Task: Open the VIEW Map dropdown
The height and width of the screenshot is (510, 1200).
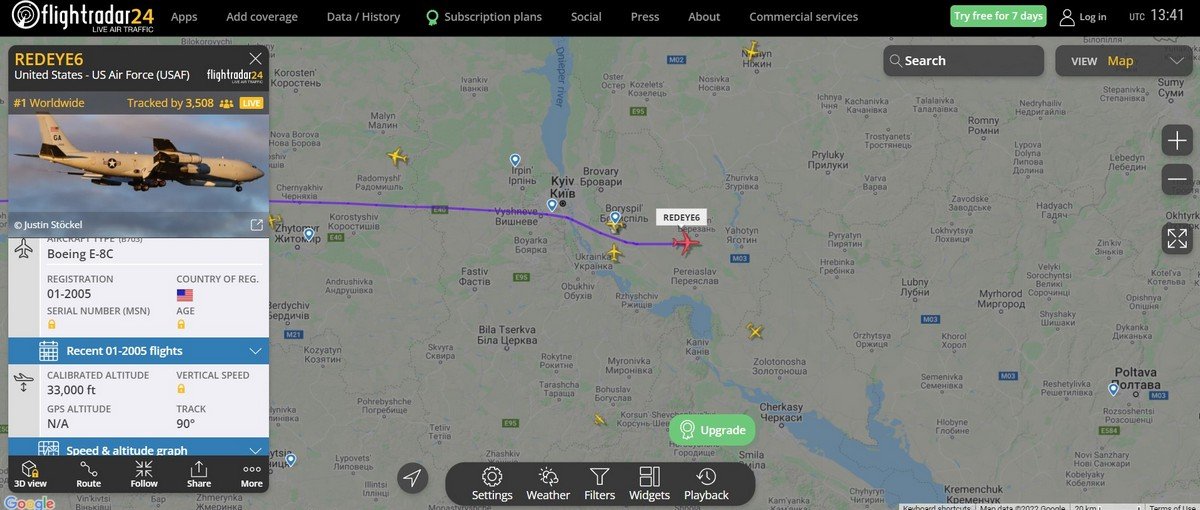Action: [x=1126, y=61]
